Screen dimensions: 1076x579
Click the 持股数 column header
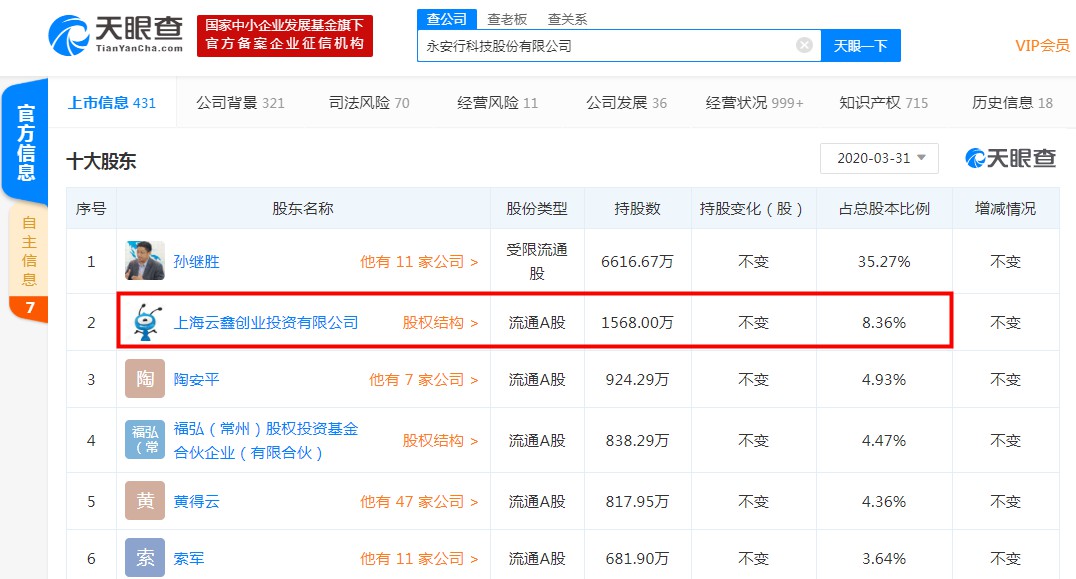pyautogui.click(x=637, y=209)
